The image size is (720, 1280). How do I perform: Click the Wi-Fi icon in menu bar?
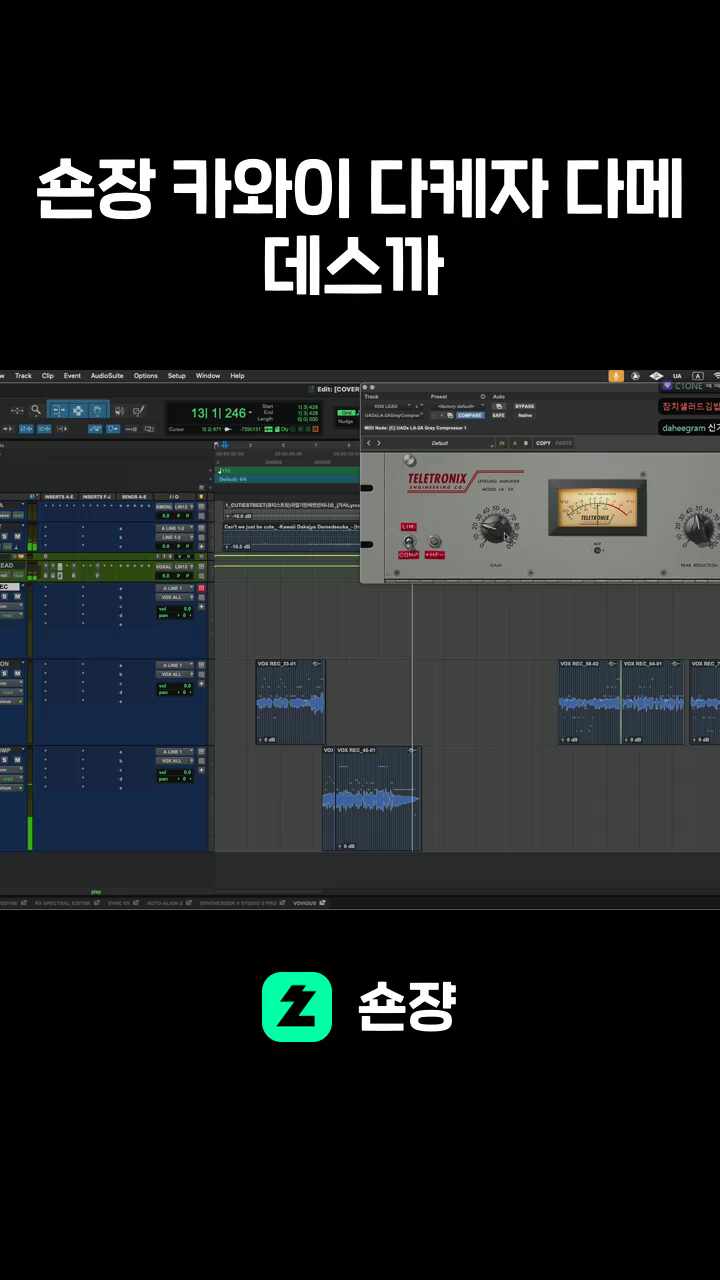716,376
